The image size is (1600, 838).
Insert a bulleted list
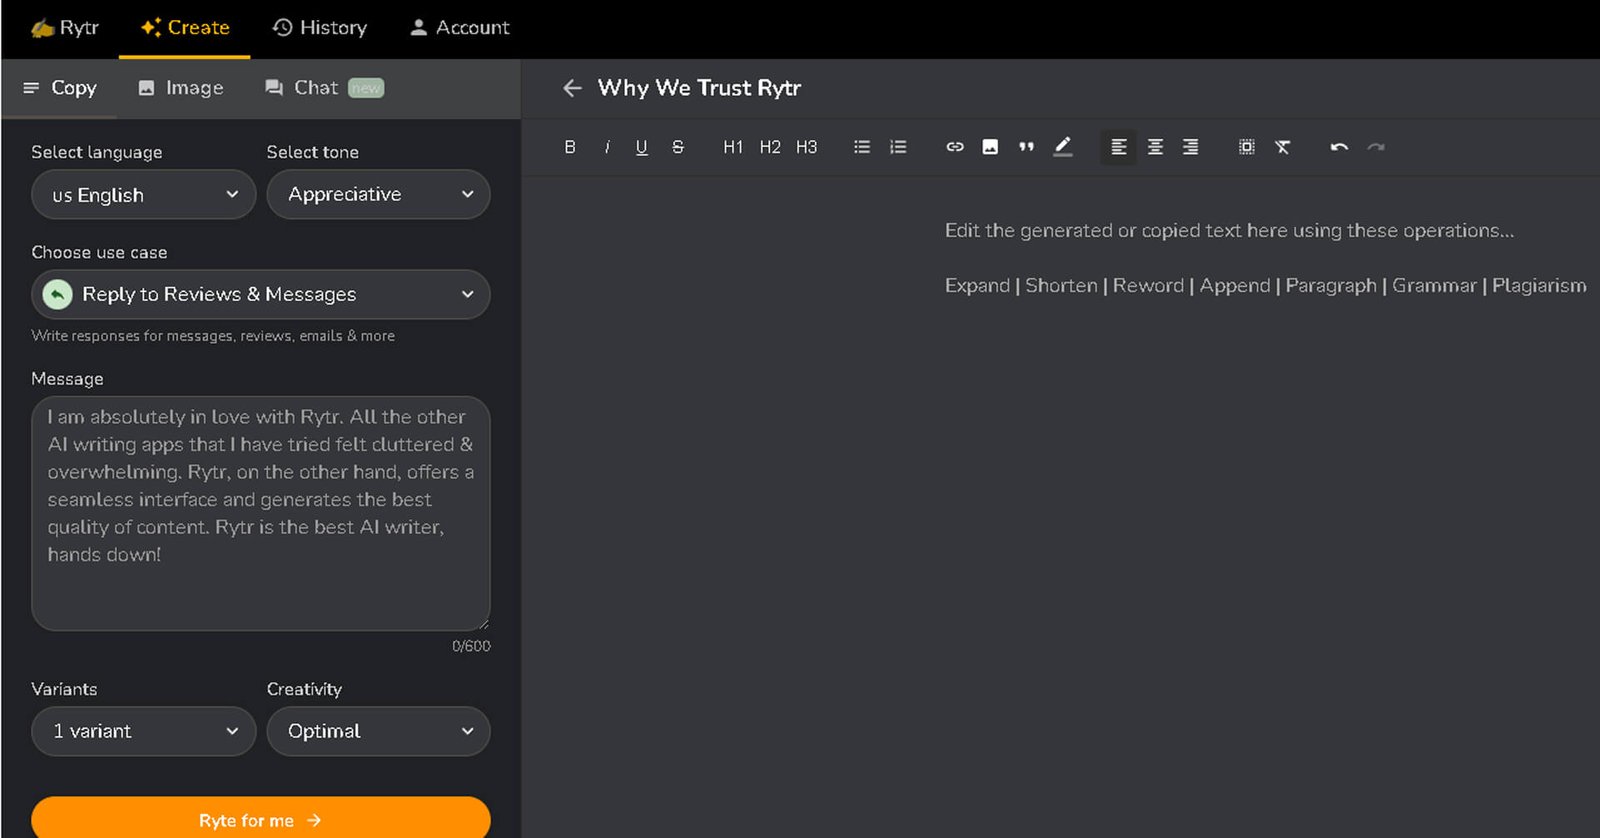pyautogui.click(x=862, y=147)
